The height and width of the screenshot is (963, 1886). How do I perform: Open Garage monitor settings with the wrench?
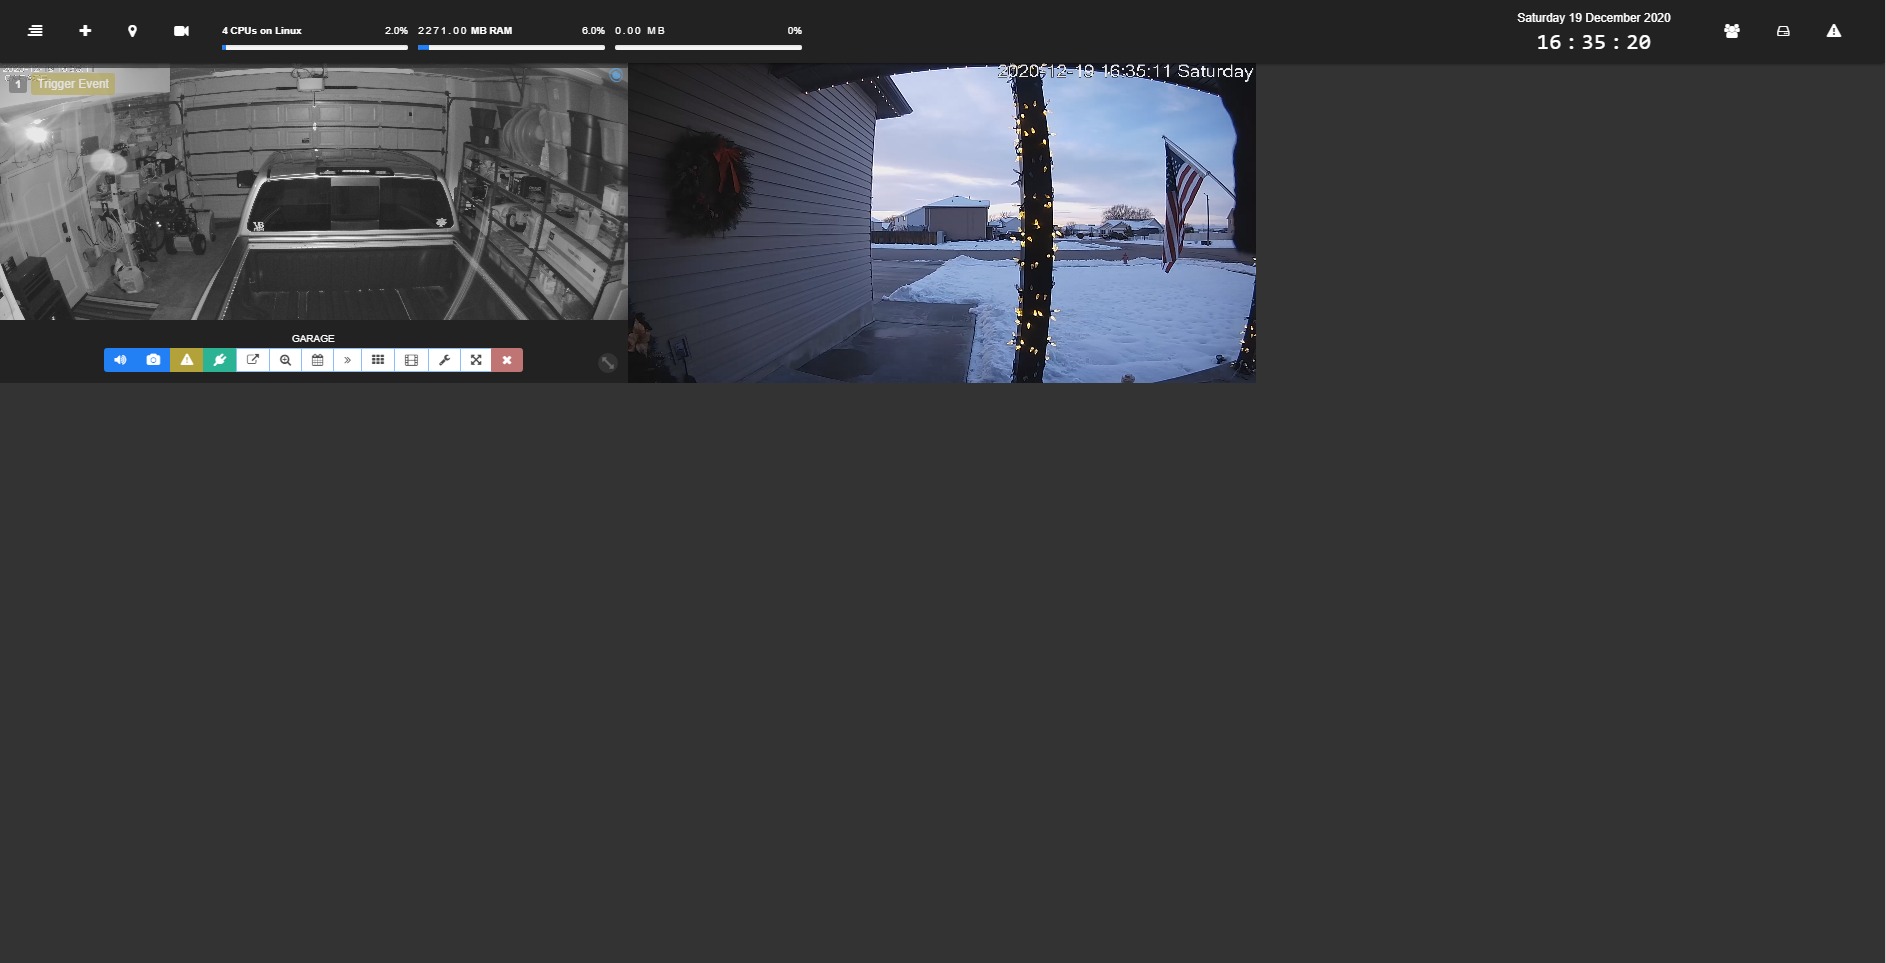(x=444, y=360)
